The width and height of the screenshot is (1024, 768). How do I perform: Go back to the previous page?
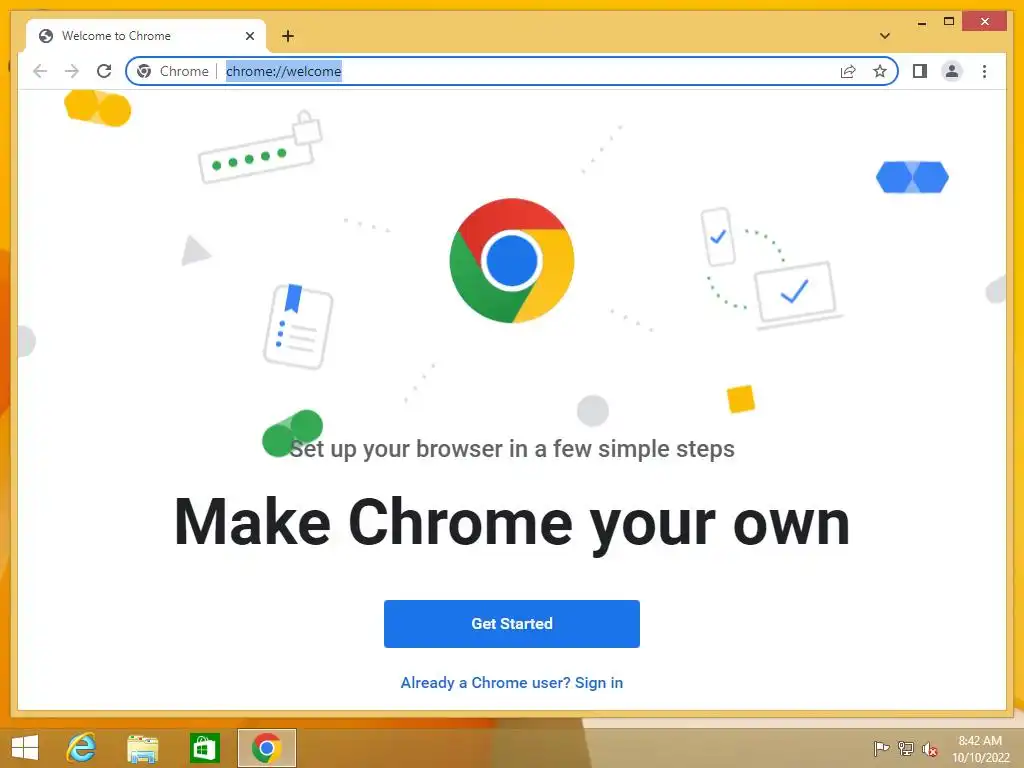click(x=40, y=71)
